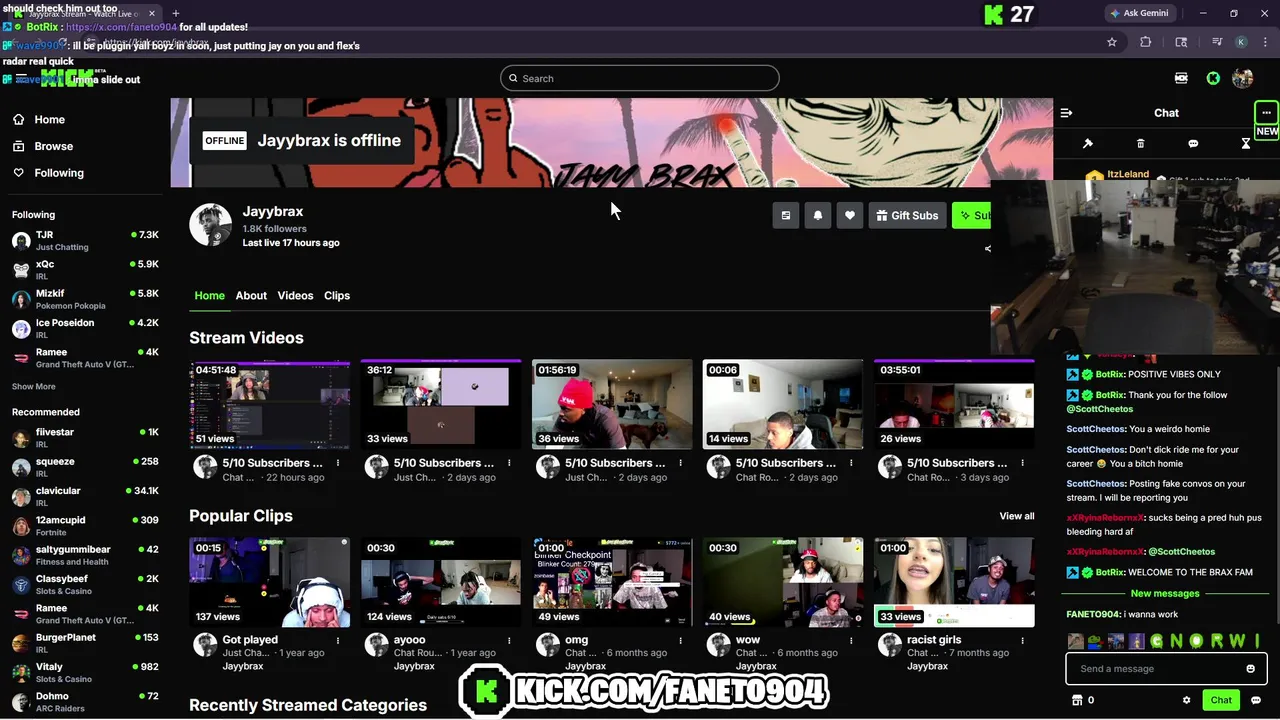Open browser Extensions puzzle icon

1146,42
